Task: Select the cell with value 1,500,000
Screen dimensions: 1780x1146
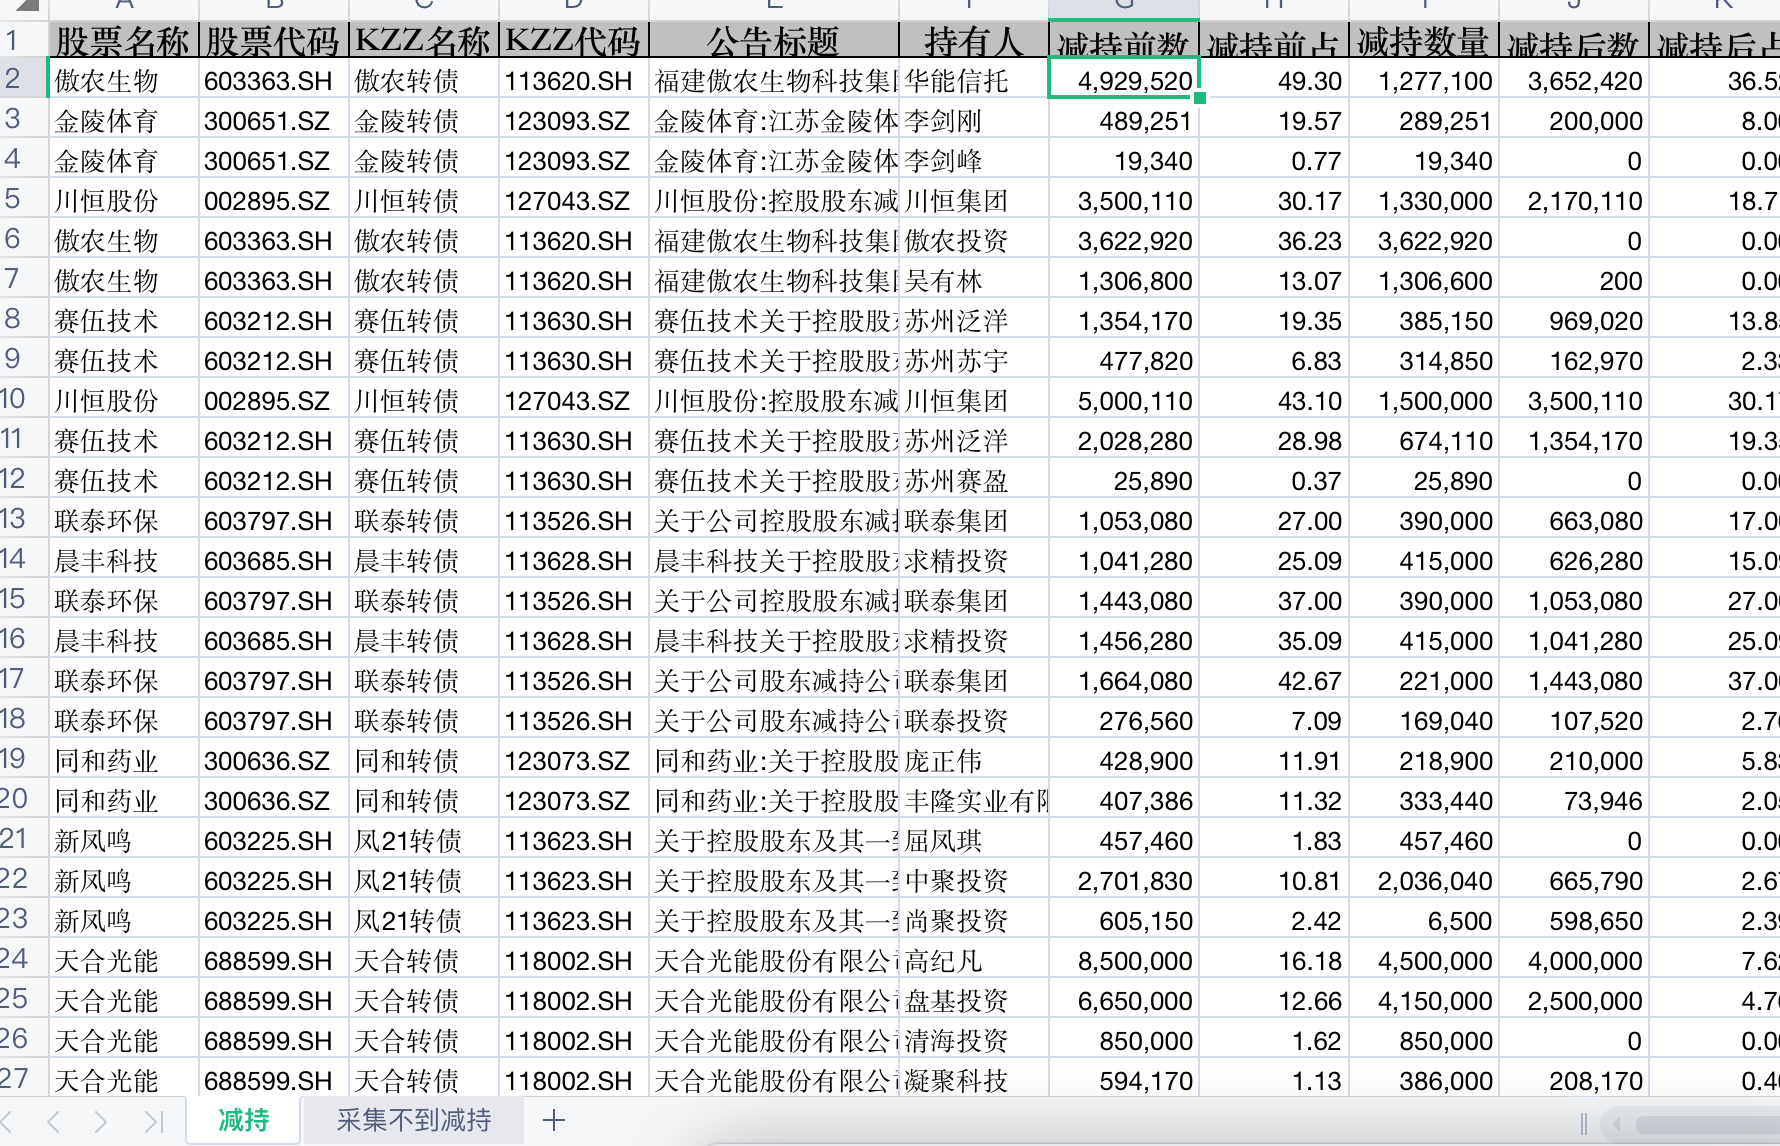Action: point(1423,400)
